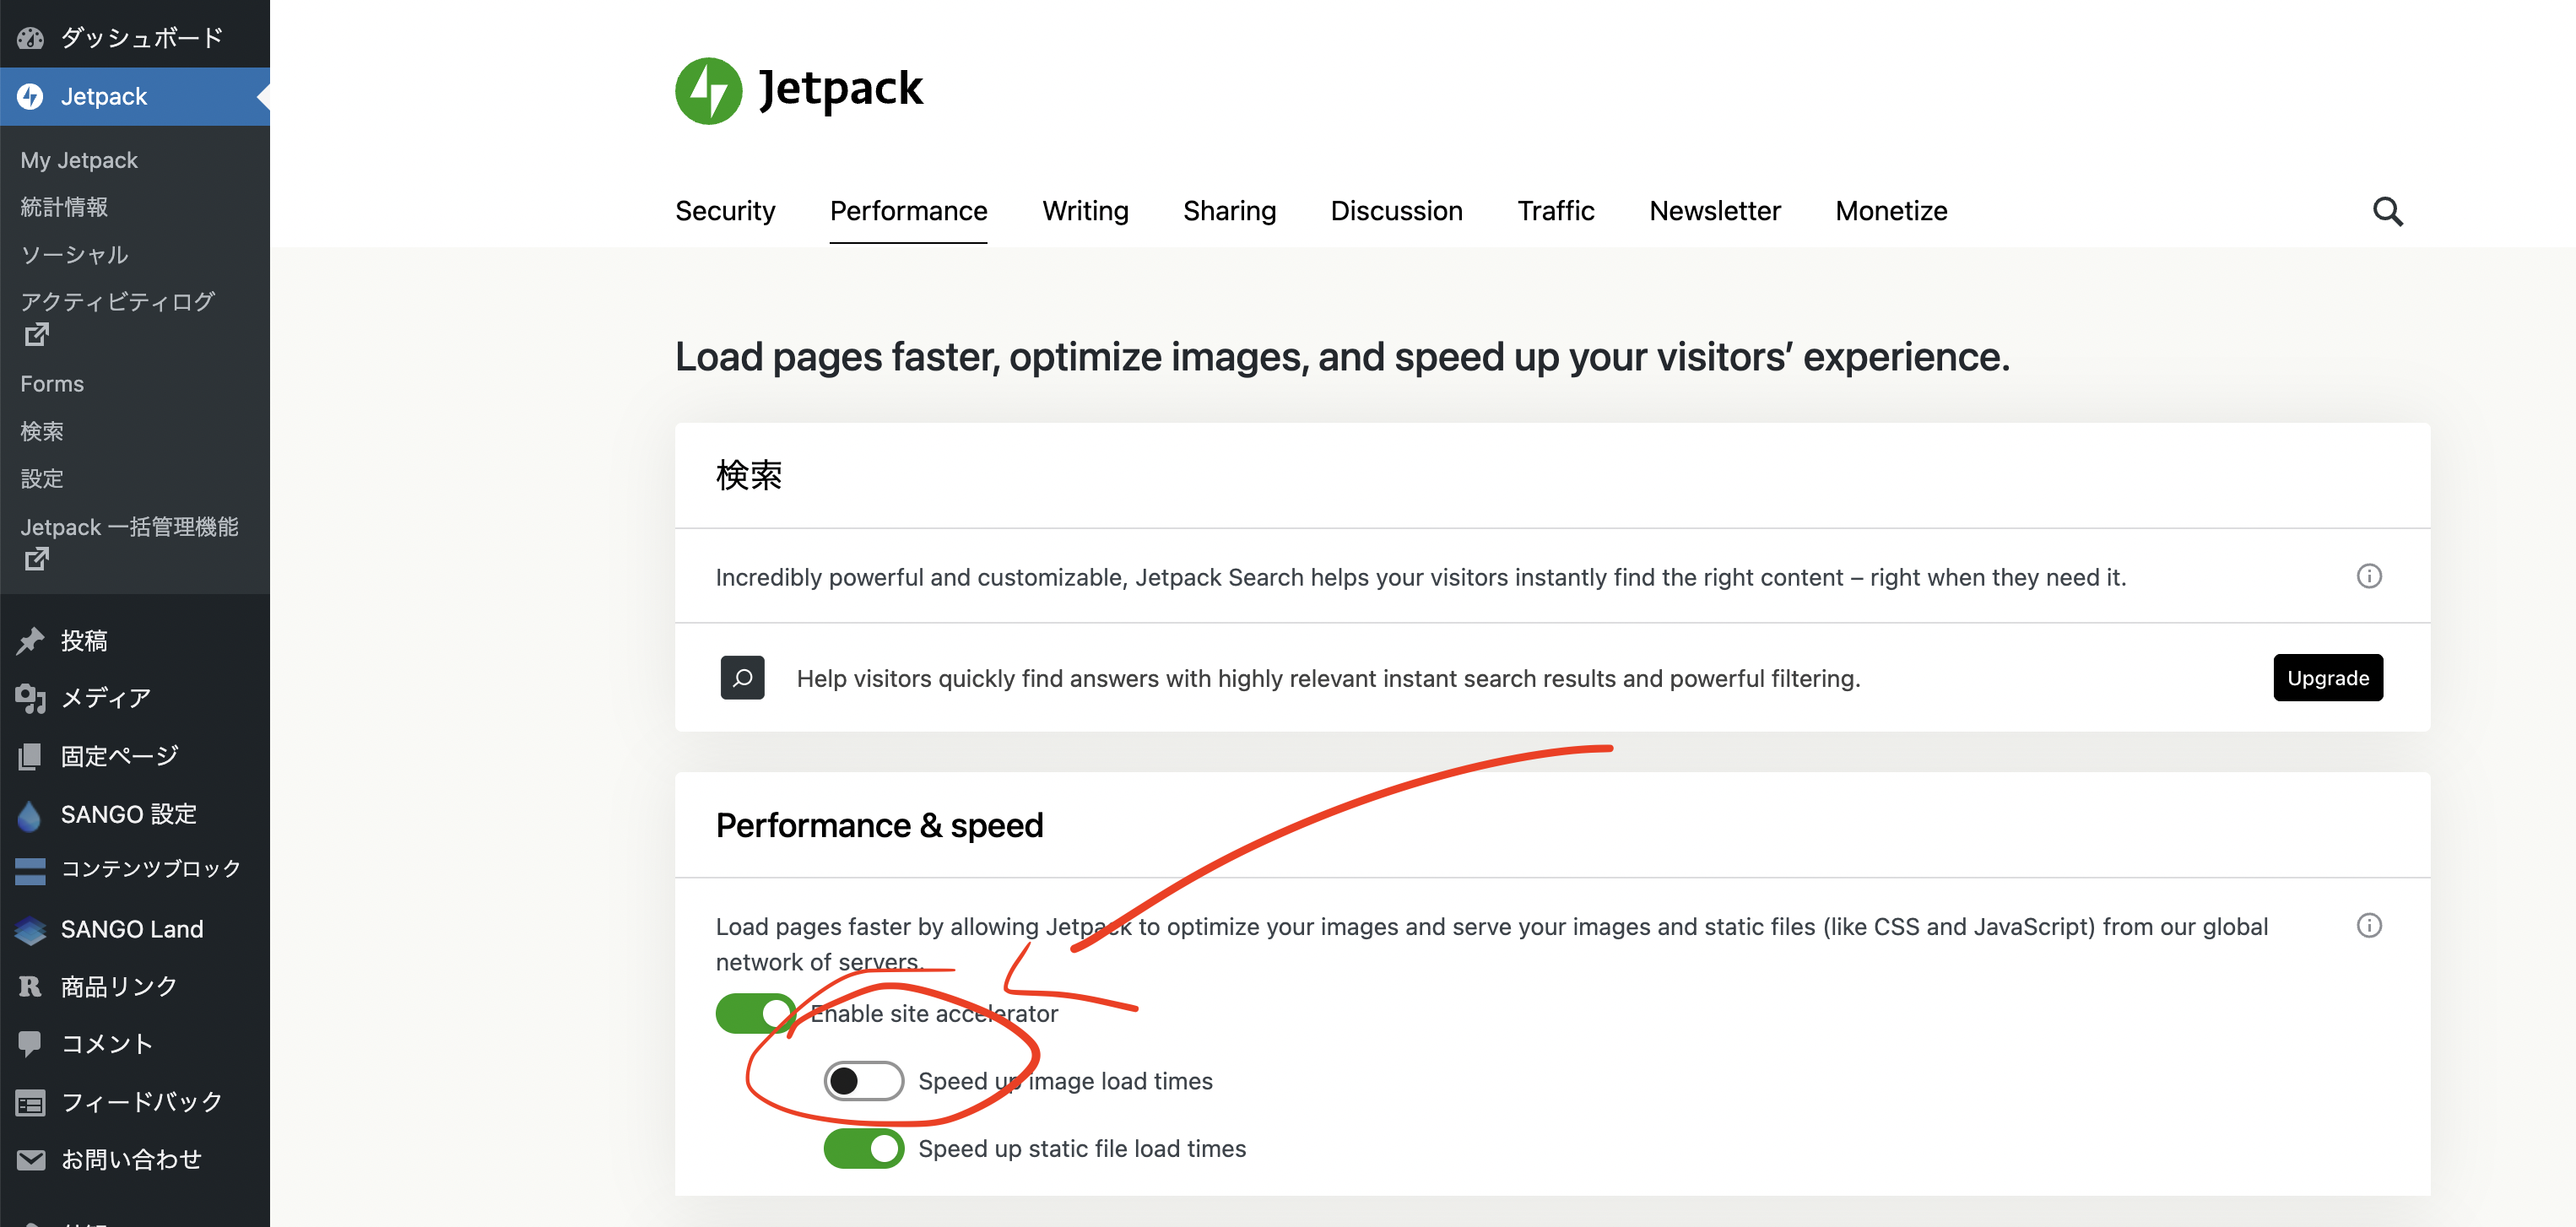2576x1227 pixels.
Task: Switch to the Security tab
Action: [725, 211]
